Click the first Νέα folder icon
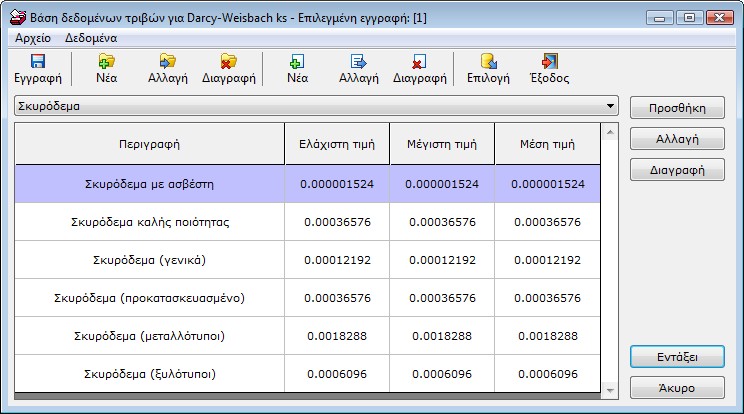Screen dimensions: 744x414 (x=105, y=62)
